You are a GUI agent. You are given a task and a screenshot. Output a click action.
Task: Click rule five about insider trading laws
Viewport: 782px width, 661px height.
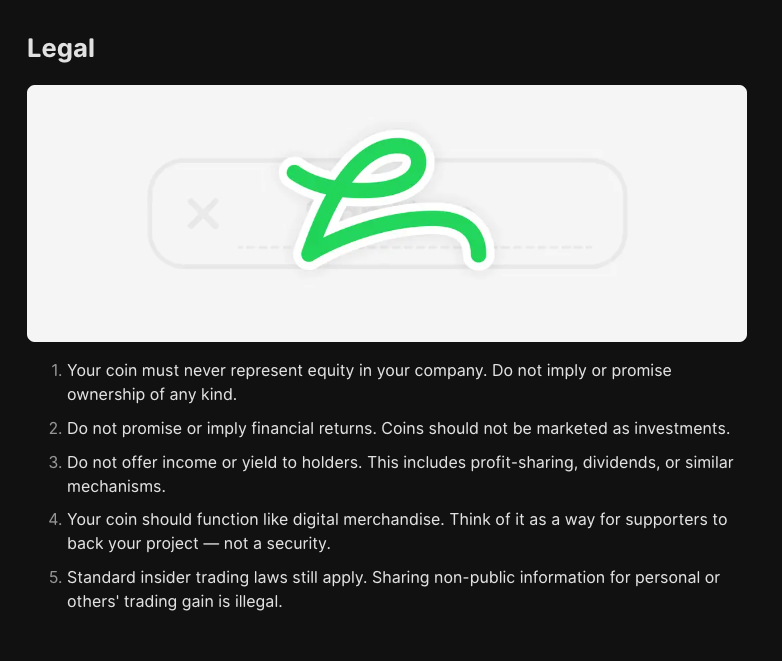[393, 589]
